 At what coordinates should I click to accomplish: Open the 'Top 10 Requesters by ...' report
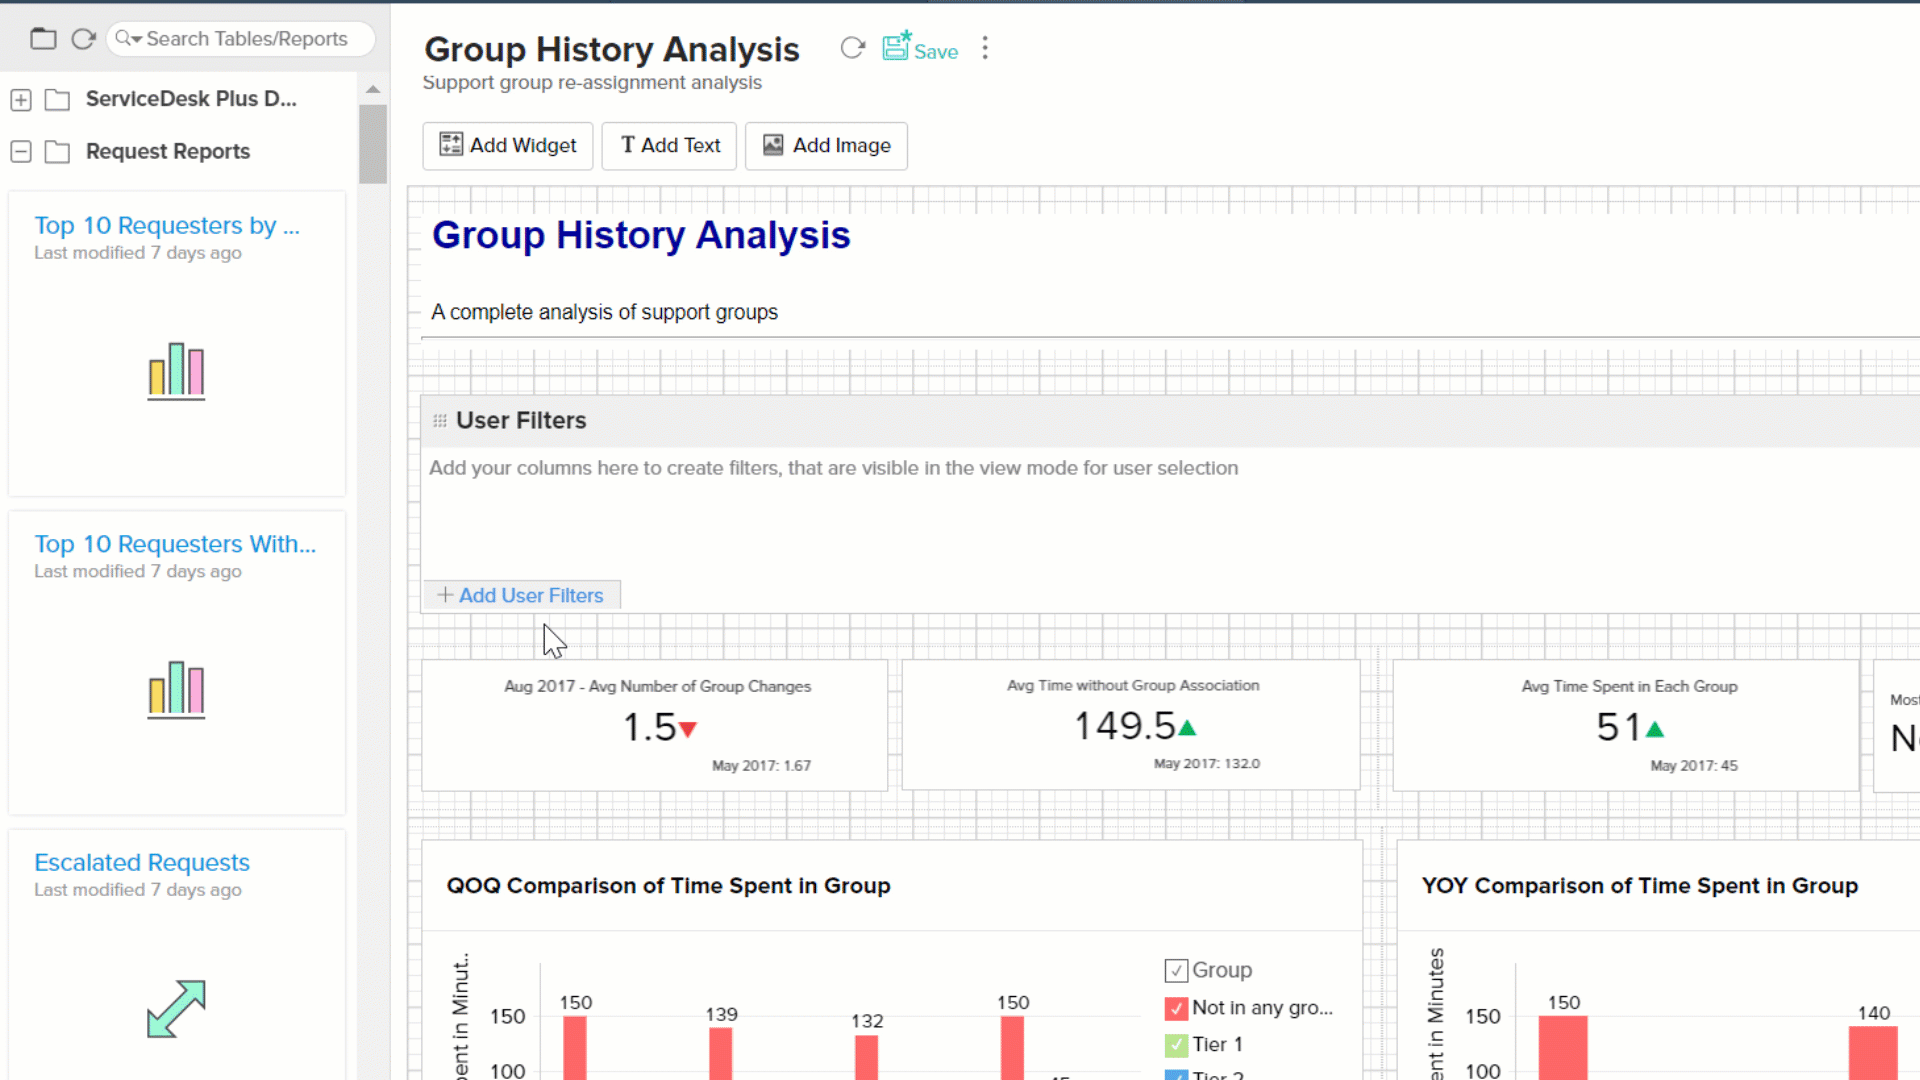pyautogui.click(x=167, y=225)
